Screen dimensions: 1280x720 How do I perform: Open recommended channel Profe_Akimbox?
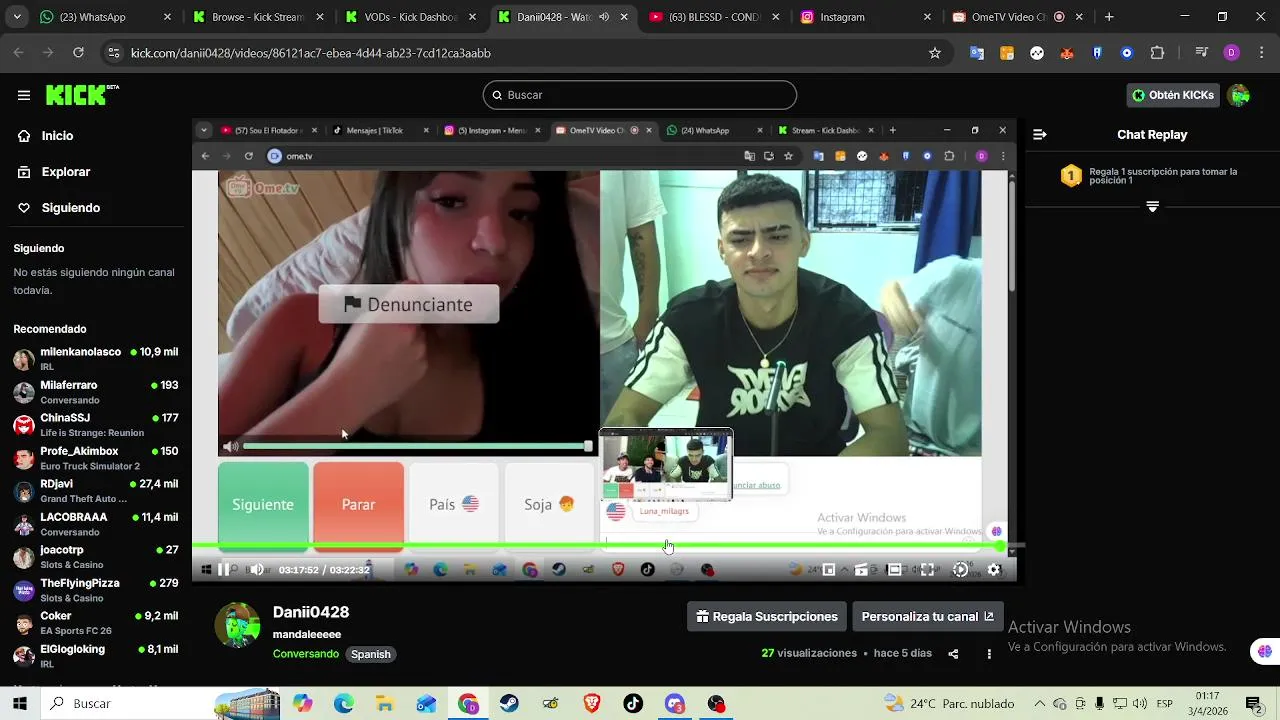click(x=95, y=458)
